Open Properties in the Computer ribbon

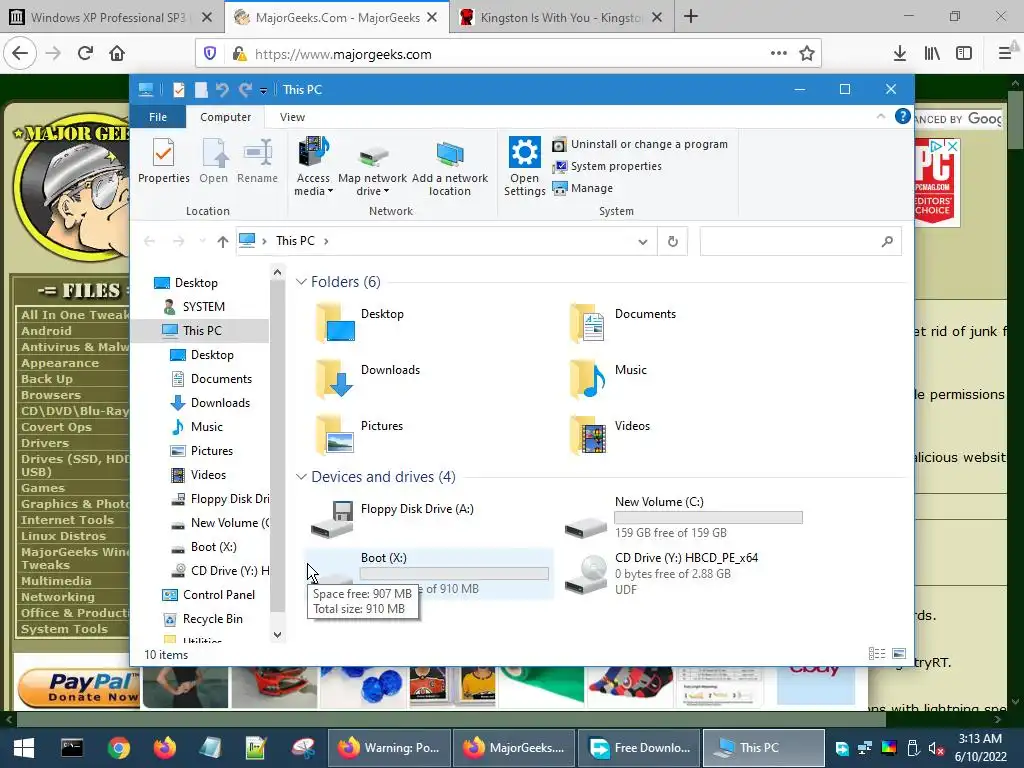click(163, 161)
